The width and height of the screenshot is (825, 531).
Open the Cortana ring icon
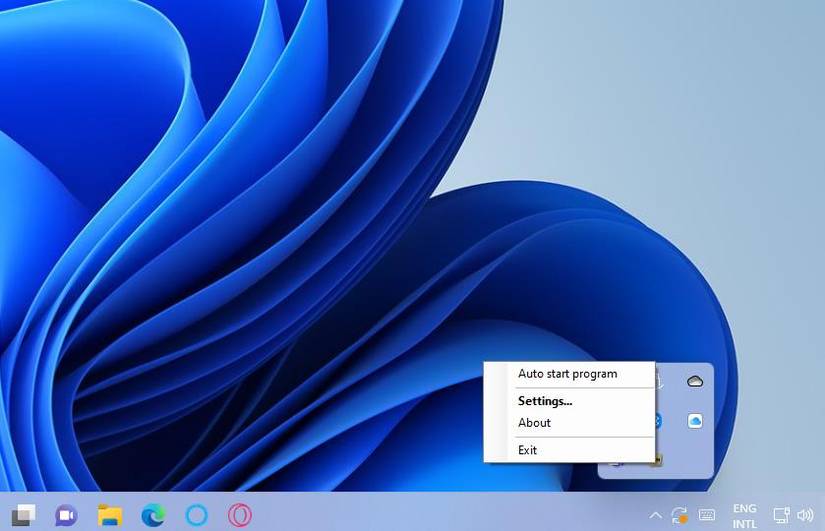[197, 515]
